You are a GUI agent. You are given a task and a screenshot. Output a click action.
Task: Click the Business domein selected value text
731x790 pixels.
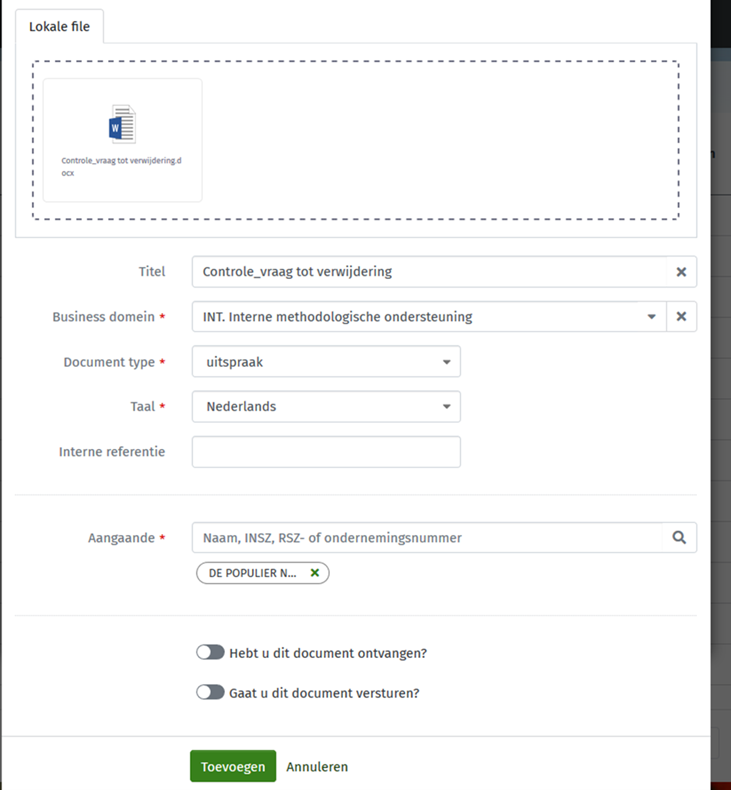point(338,316)
